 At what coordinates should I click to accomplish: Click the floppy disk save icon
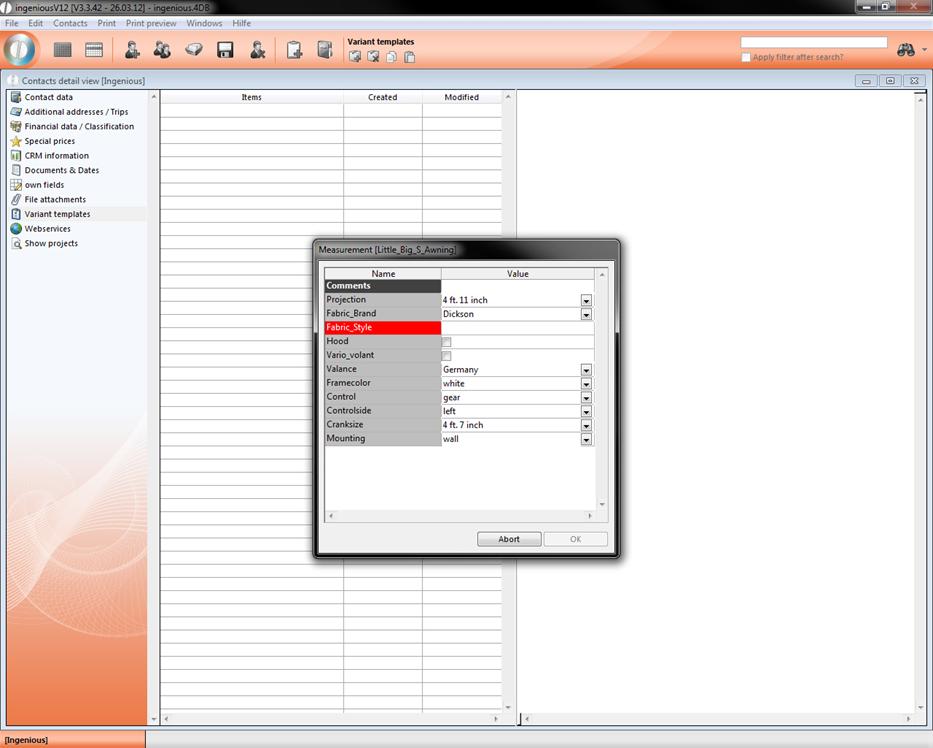pyautogui.click(x=225, y=50)
